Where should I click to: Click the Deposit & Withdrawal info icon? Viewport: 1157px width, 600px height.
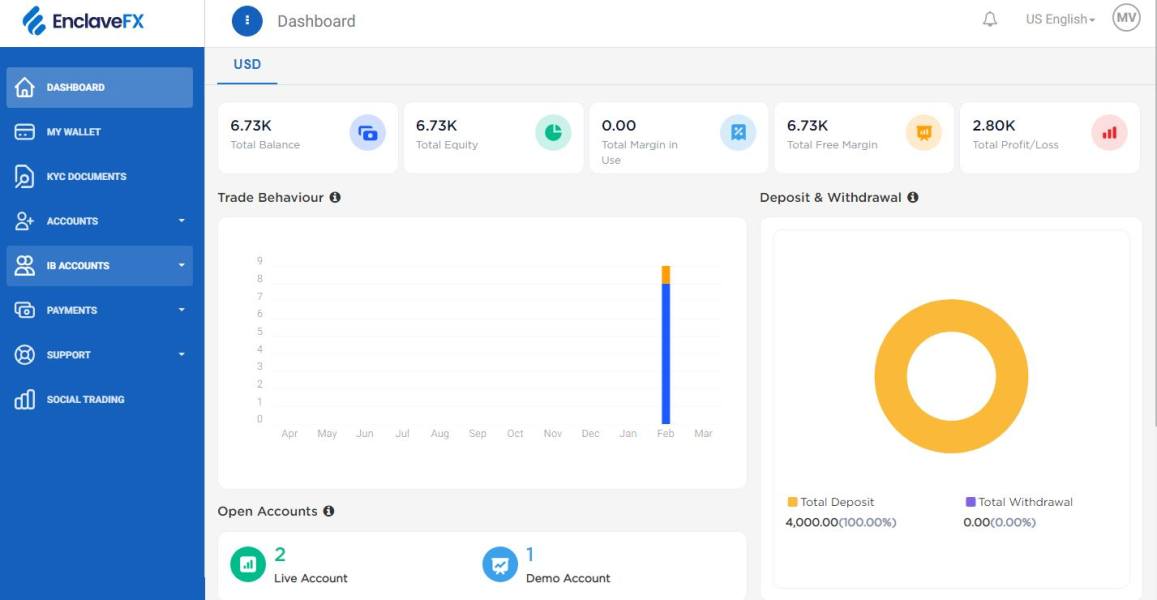[x=912, y=197]
